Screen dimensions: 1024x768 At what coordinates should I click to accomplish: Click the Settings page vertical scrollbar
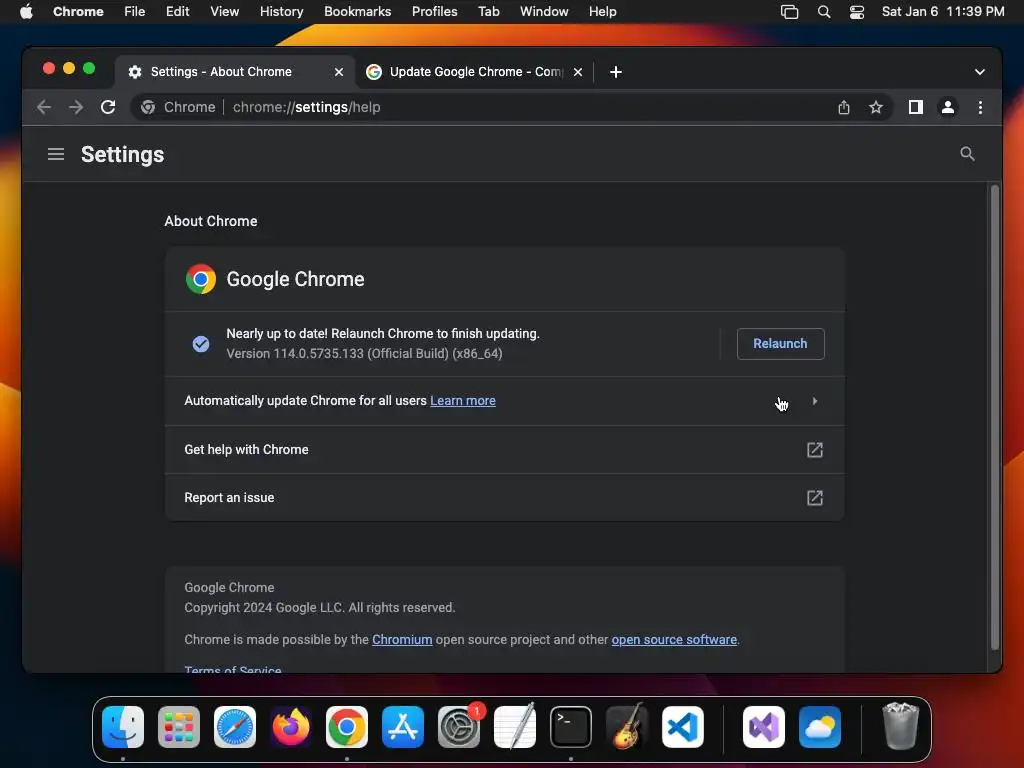[x=995, y=418]
